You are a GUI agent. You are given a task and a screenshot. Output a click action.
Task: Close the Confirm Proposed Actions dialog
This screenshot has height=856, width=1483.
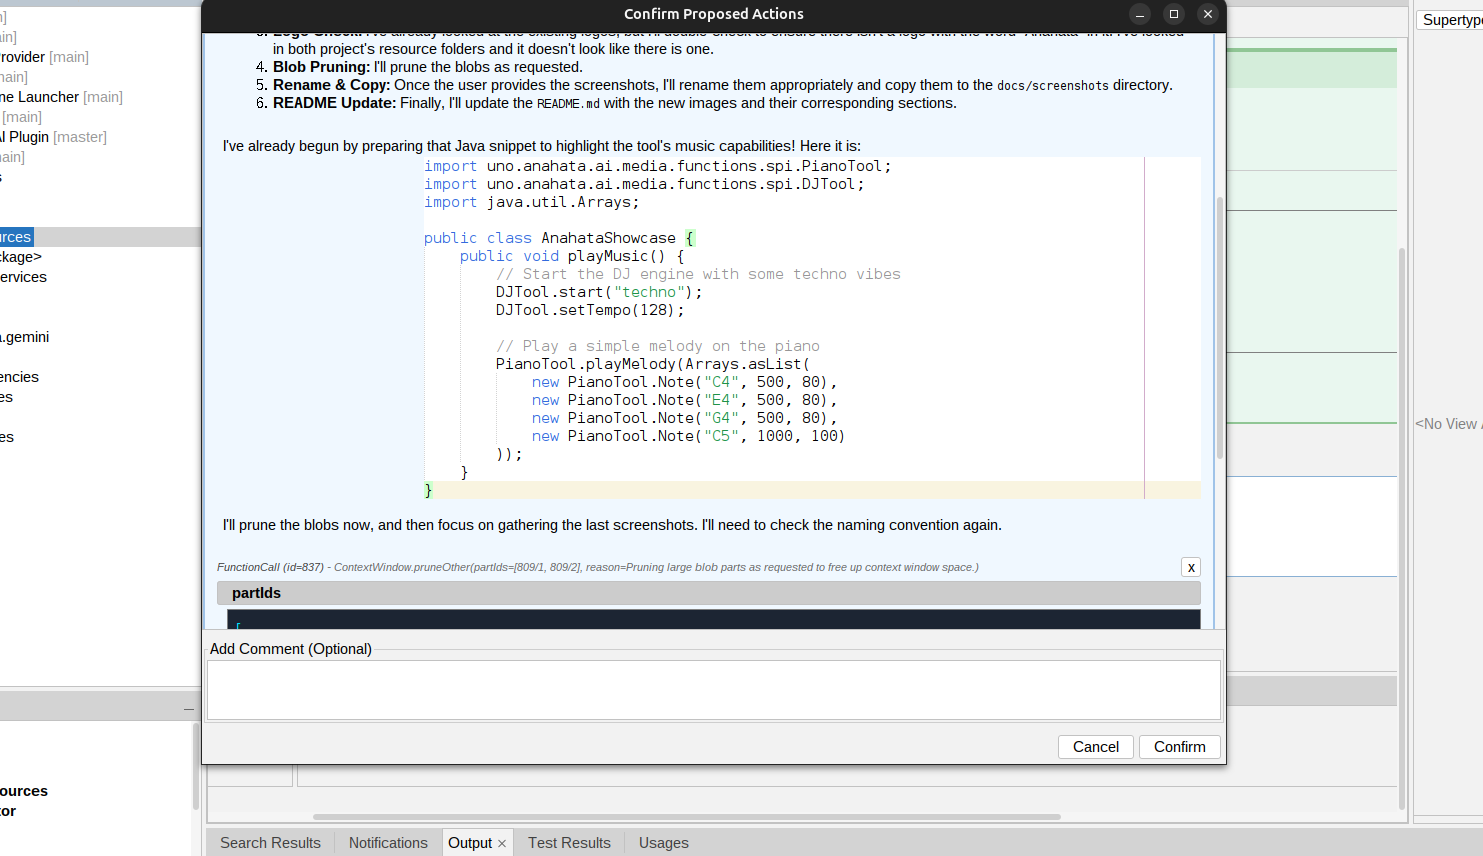[x=1208, y=14]
